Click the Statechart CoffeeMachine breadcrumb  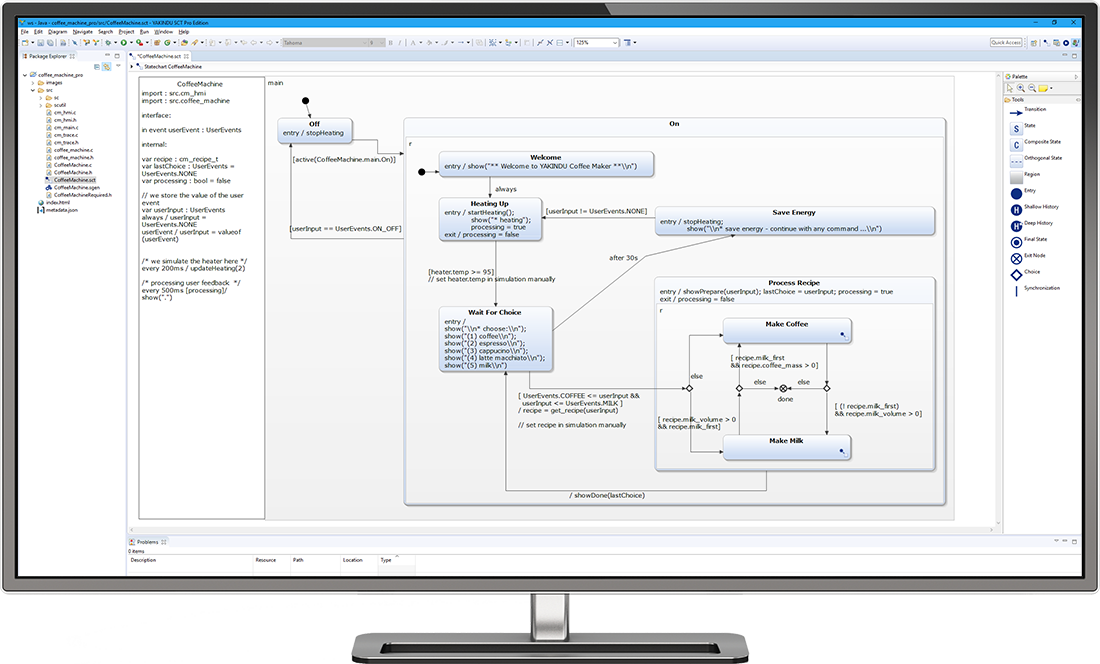172,66
